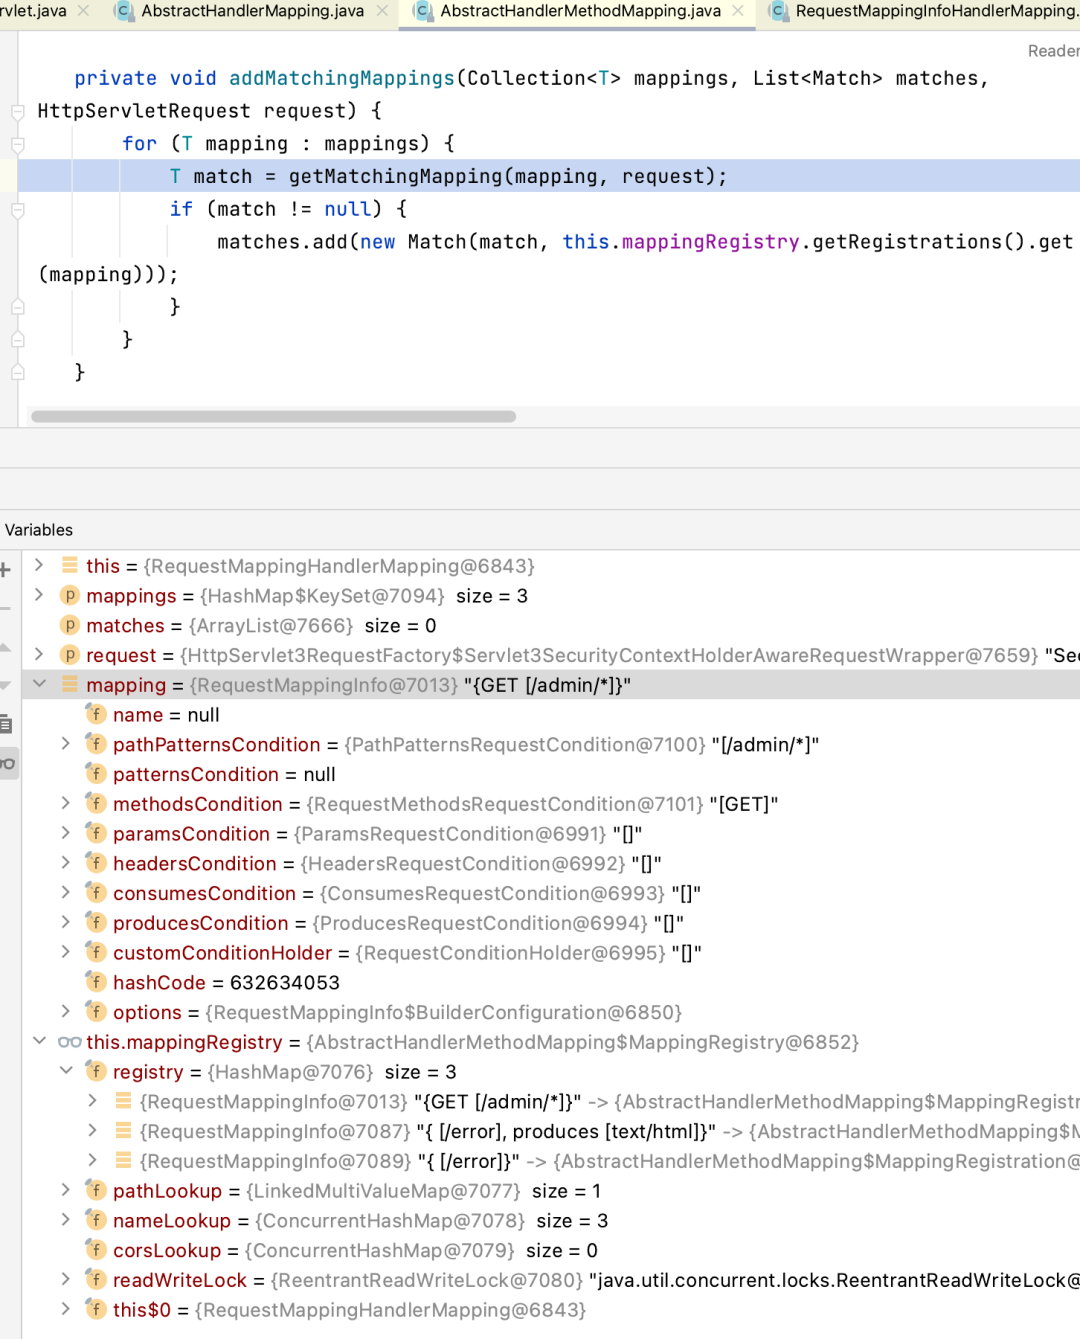Screen dimensions: 1080x1339
Task: Click the move watch down arrow
Action: (5, 686)
